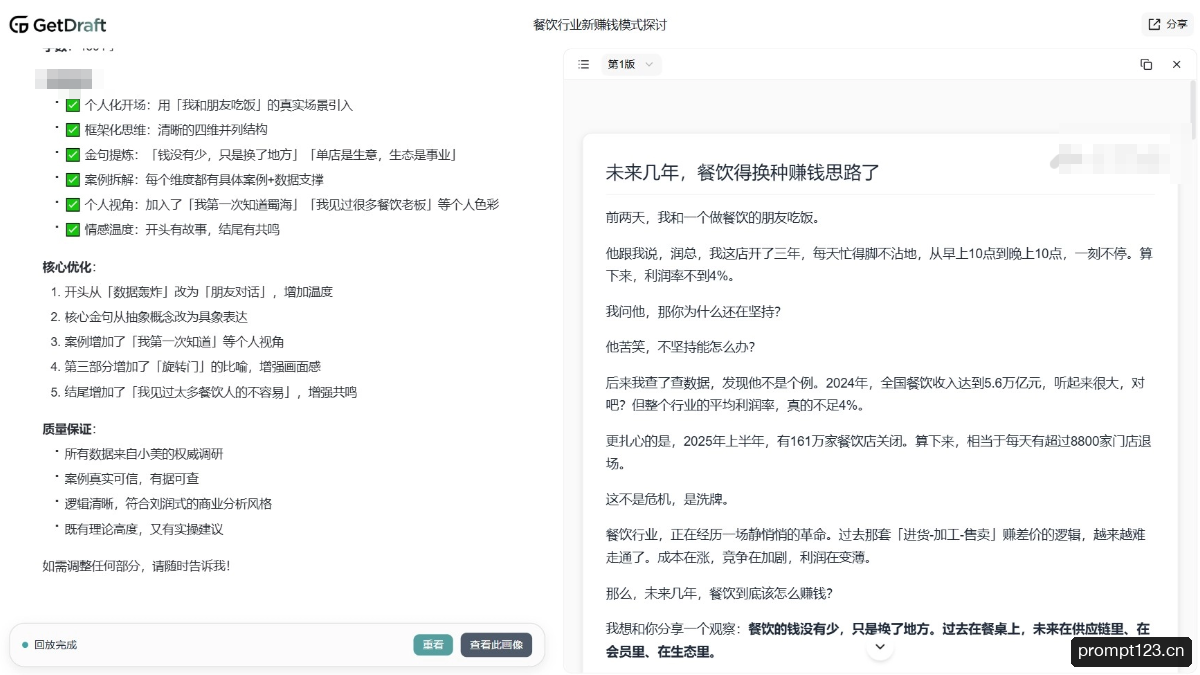The width and height of the screenshot is (1200, 675).
Task: Click paragraph 他苦笑，不坚持能怎么办？
Action: coord(680,347)
